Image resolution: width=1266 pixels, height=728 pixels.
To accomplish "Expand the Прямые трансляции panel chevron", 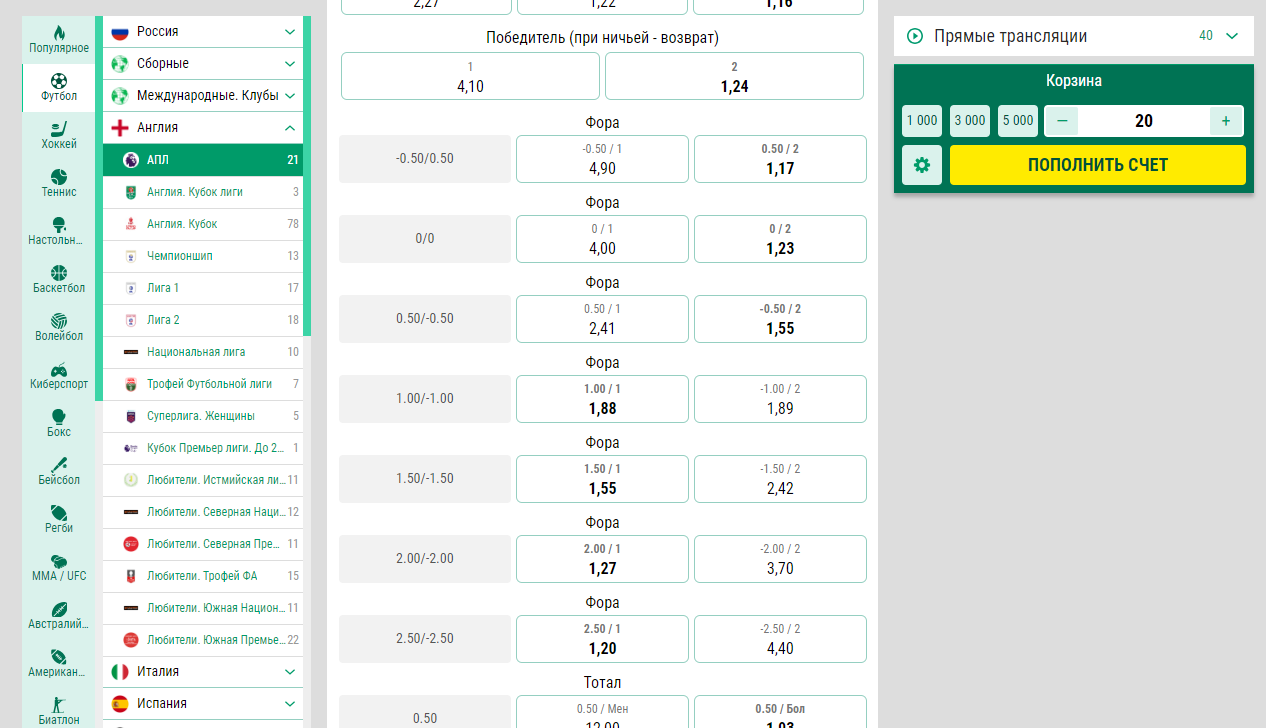I will click(x=1232, y=36).
